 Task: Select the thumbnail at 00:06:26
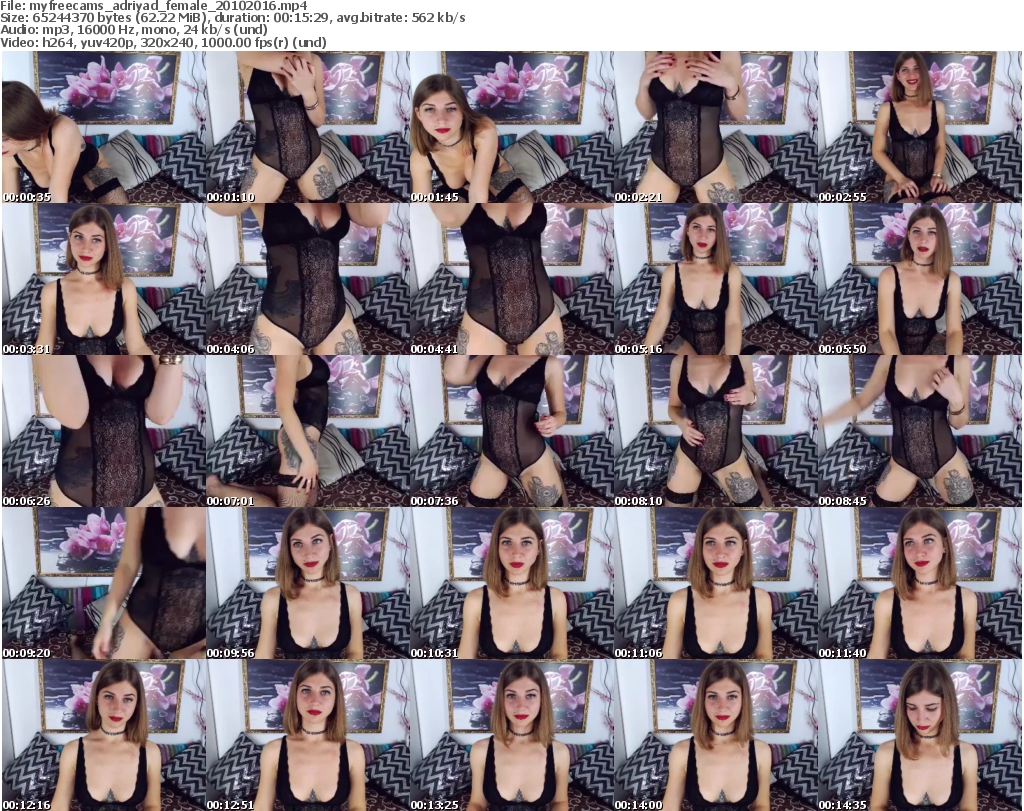click(103, 431)
